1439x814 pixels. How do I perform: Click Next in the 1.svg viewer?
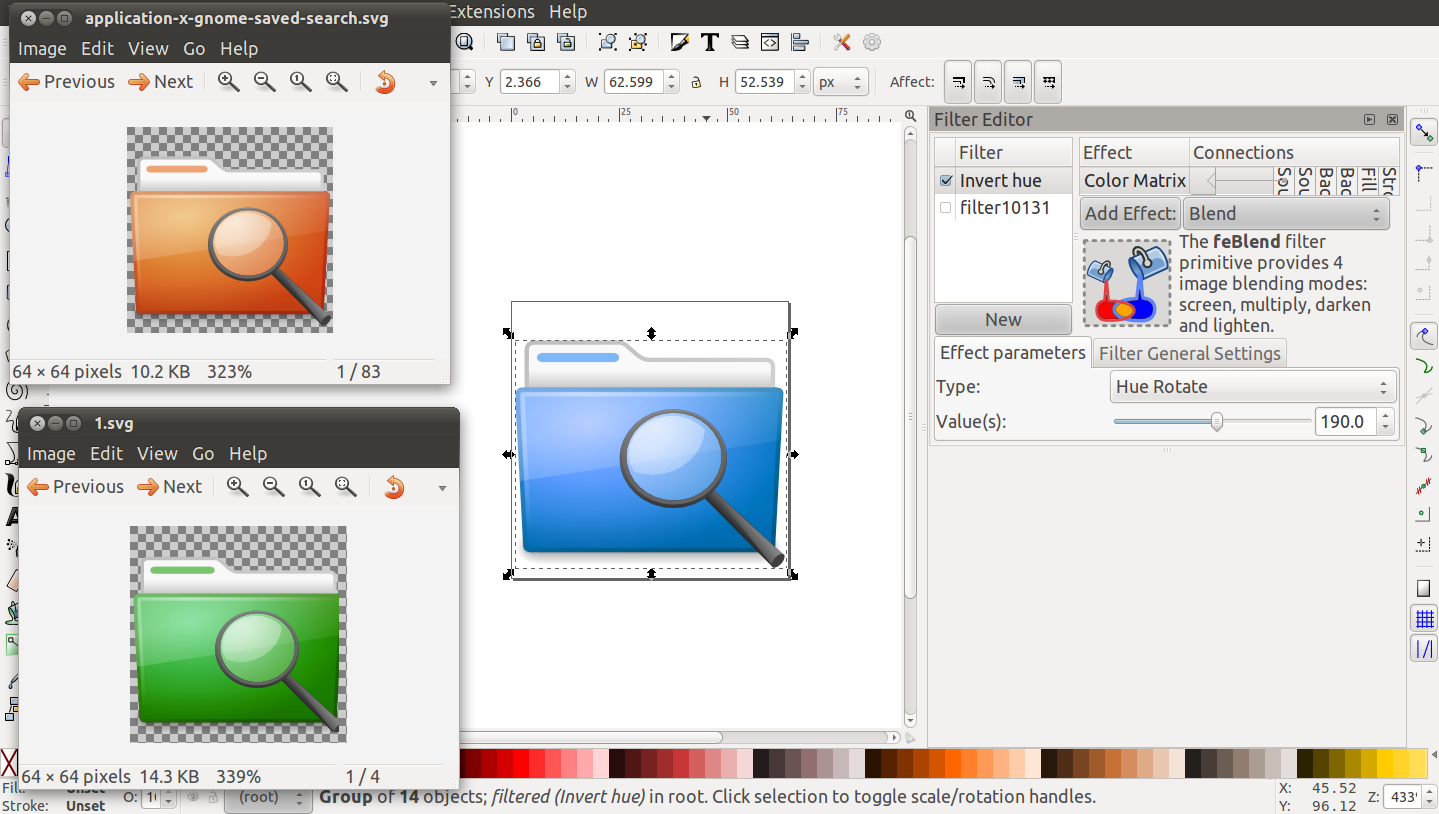169,486
